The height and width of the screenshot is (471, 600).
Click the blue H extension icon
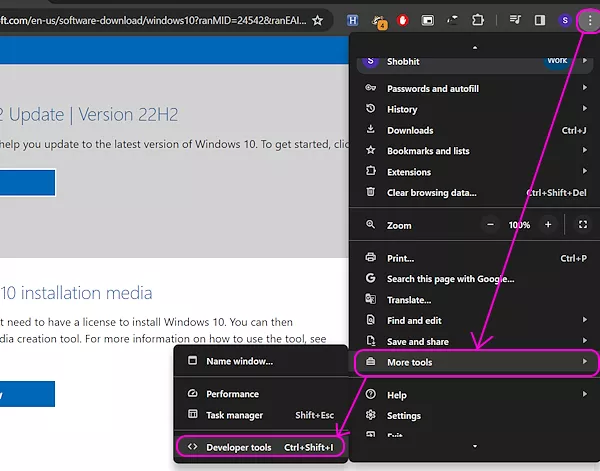click(353, 20)
